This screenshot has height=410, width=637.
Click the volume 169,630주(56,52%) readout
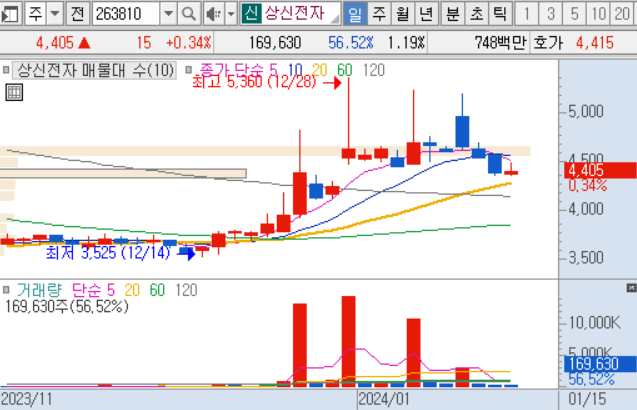point(67,306)
